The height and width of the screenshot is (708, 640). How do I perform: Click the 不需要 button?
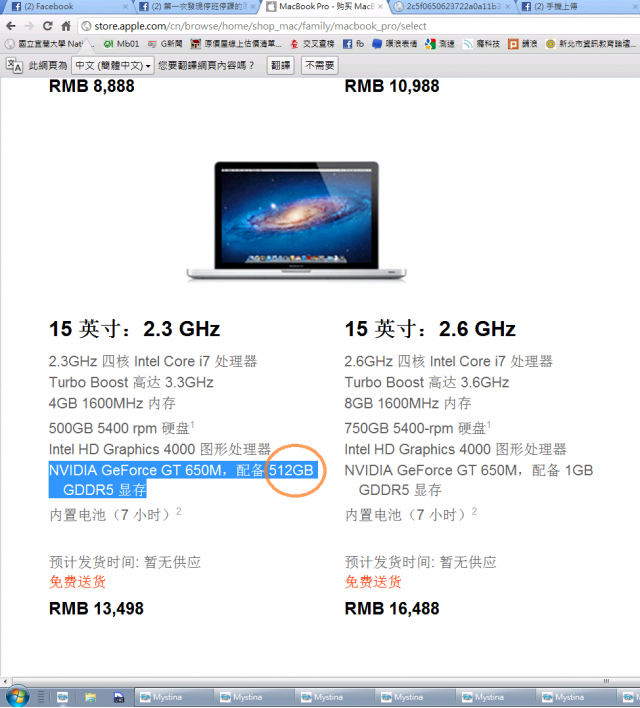click(320, 66)
